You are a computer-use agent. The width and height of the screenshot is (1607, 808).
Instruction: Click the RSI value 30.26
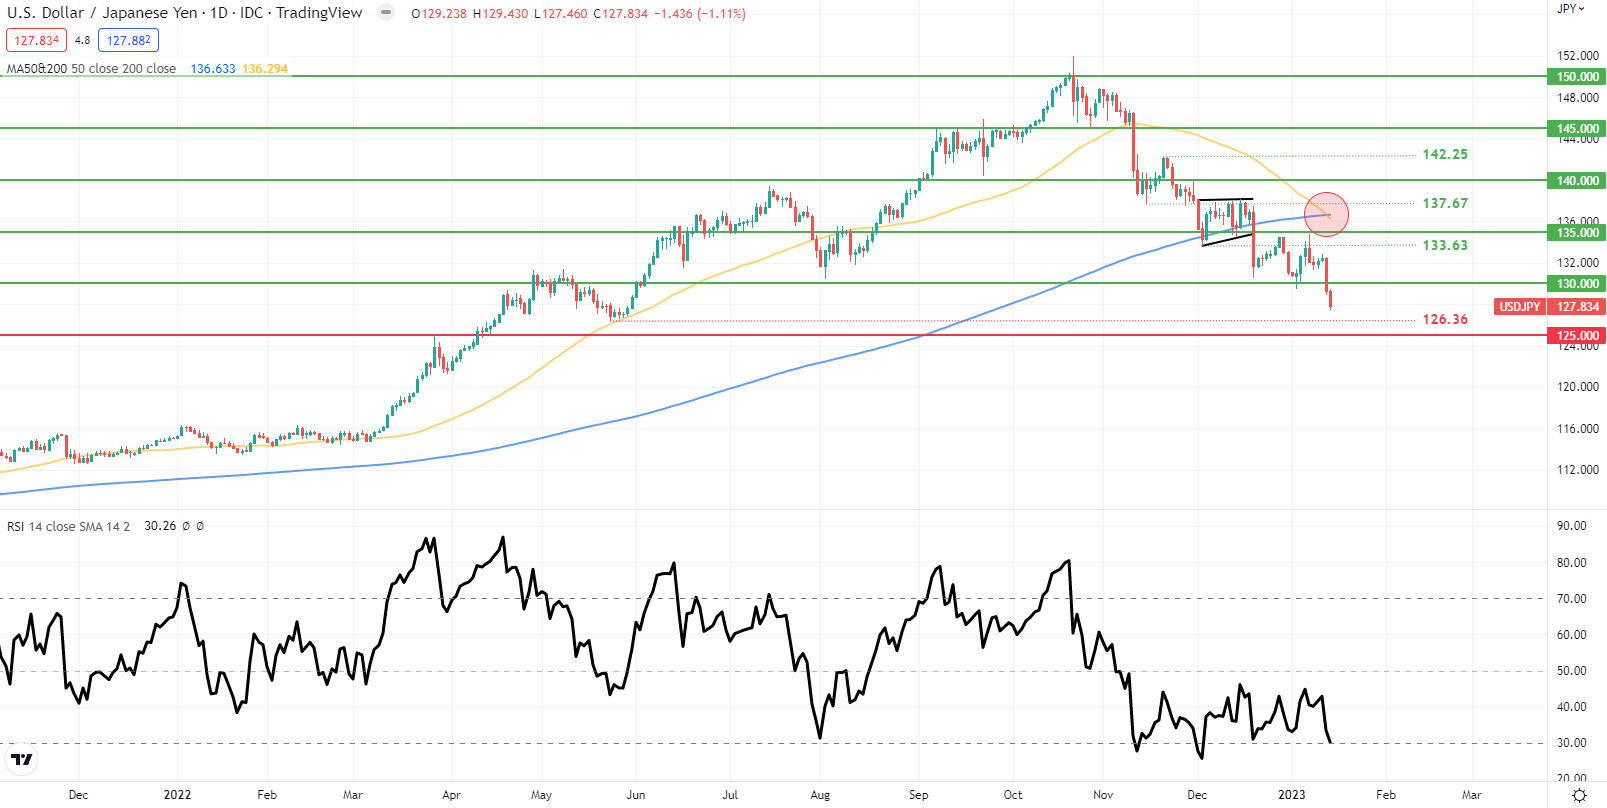click(160, 526)
